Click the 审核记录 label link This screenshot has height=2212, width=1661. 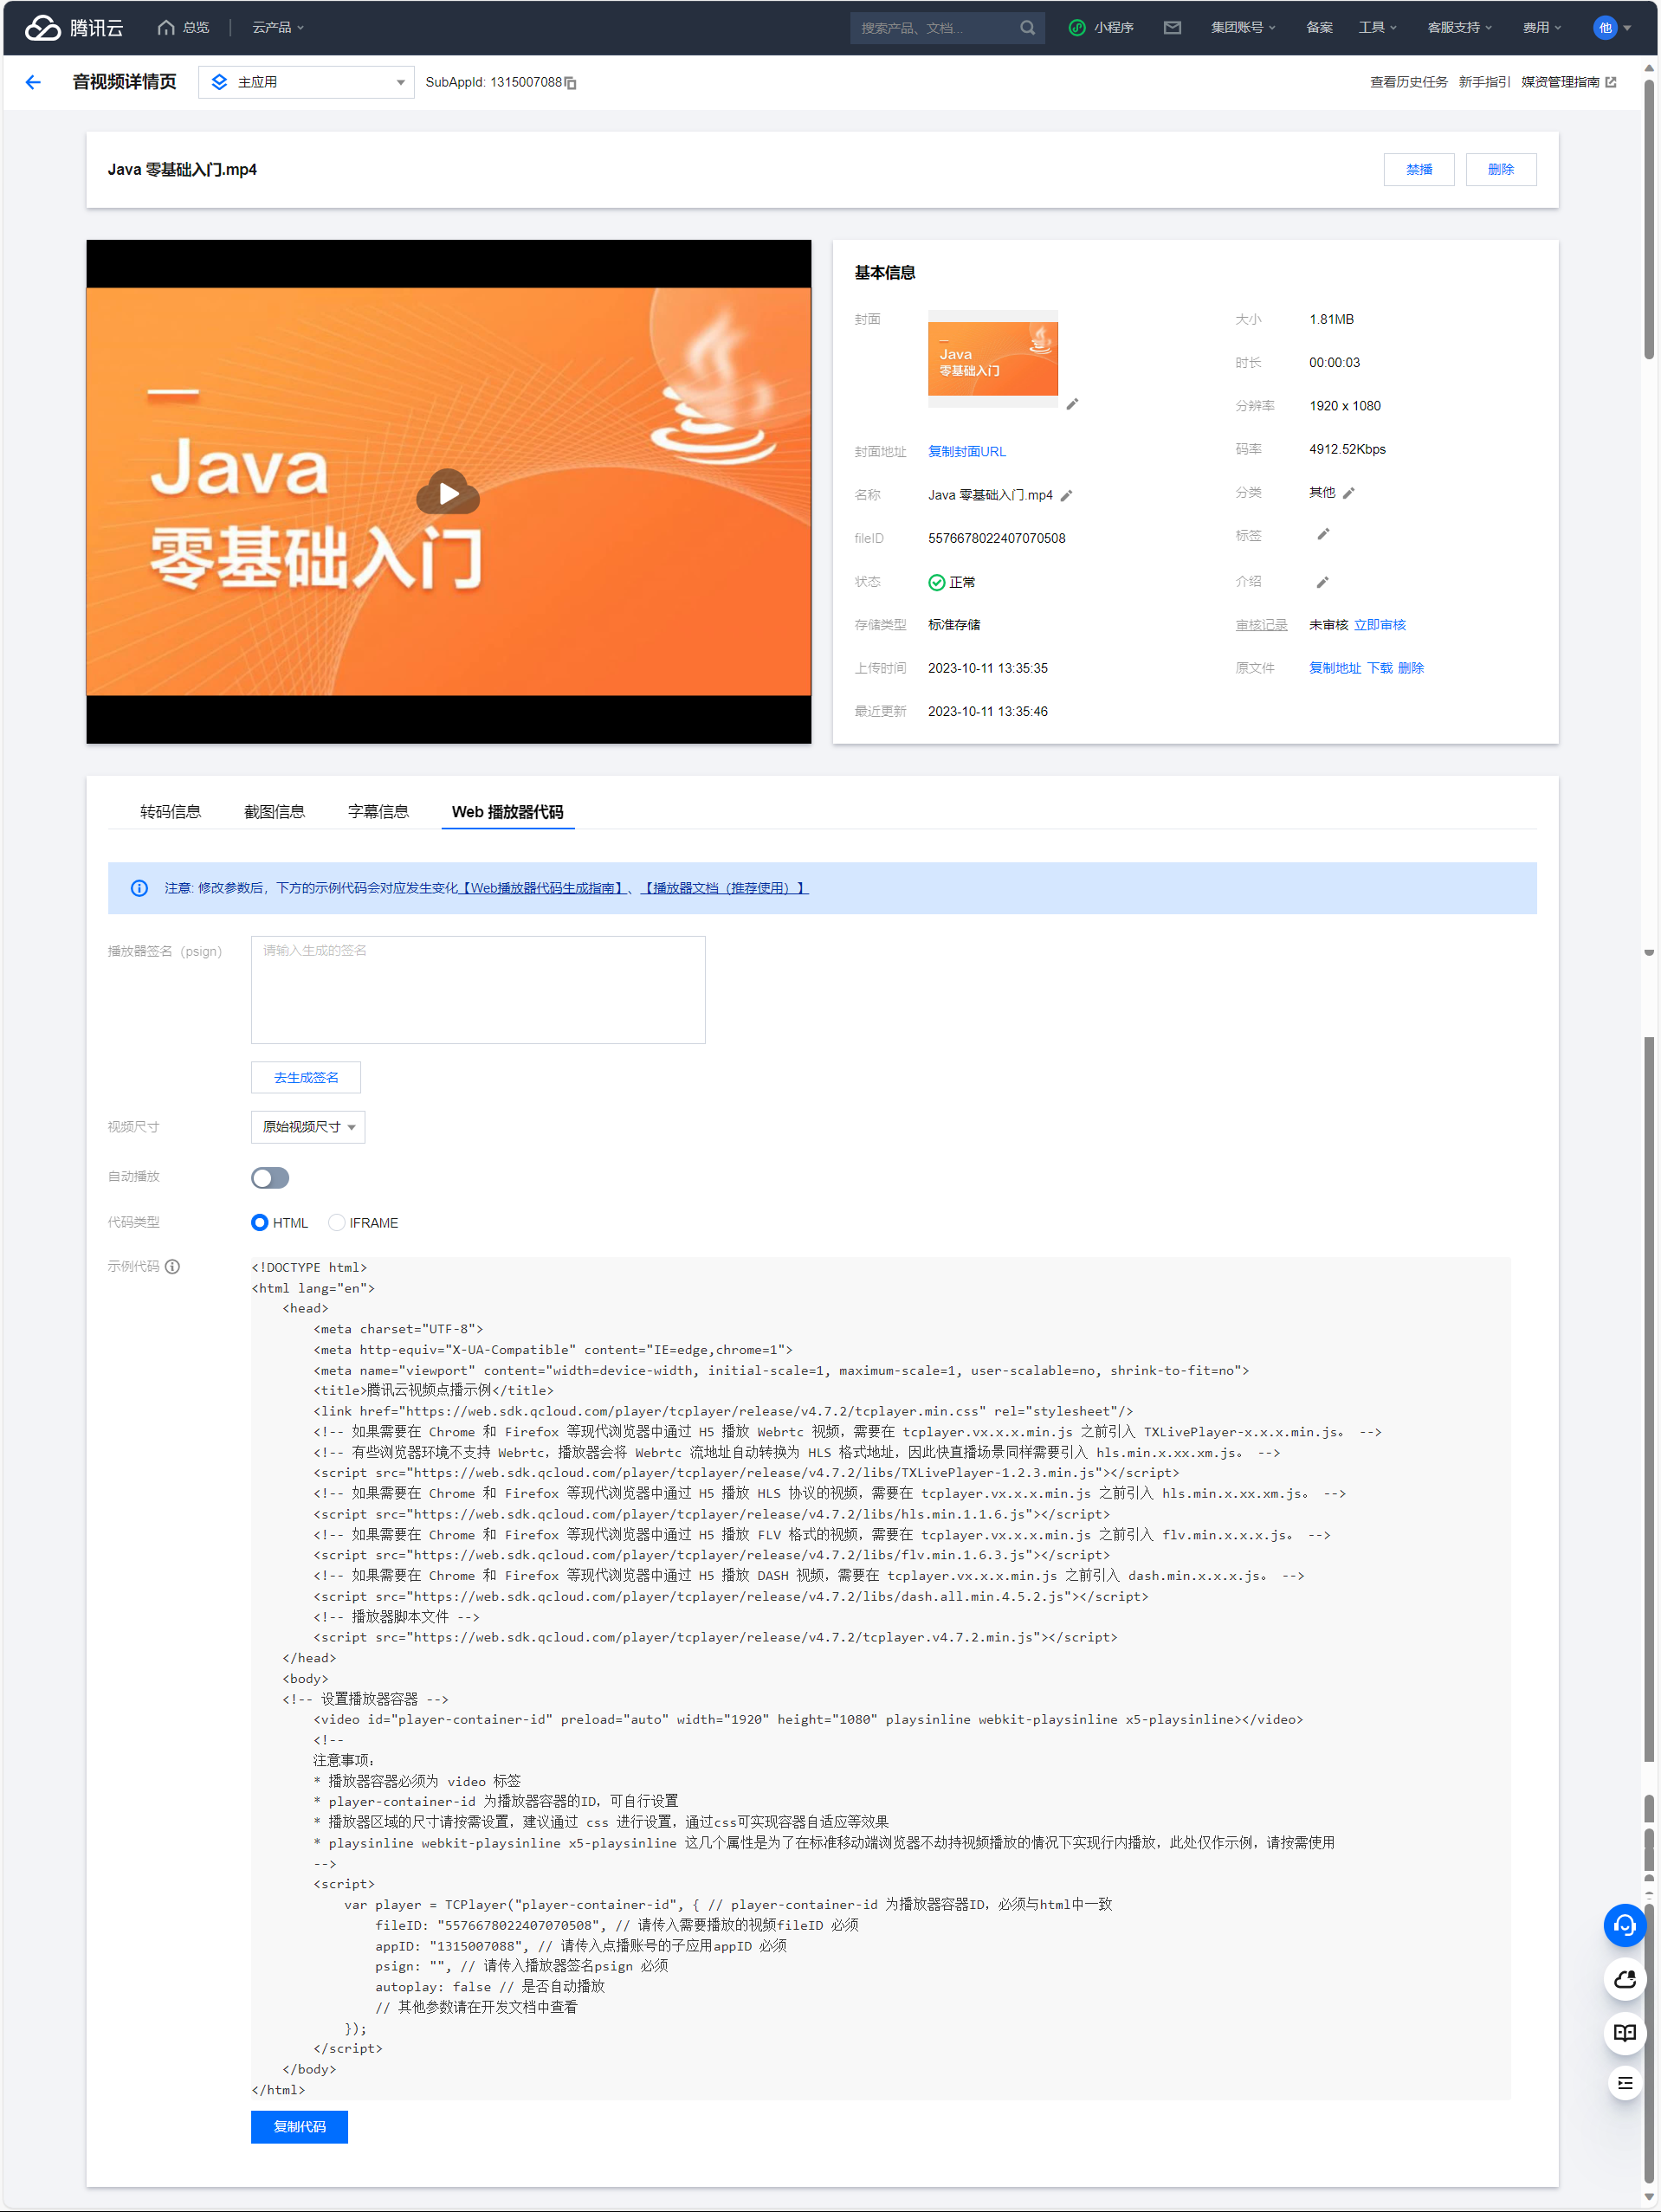pyautogui.click(x=1261, y=624)
